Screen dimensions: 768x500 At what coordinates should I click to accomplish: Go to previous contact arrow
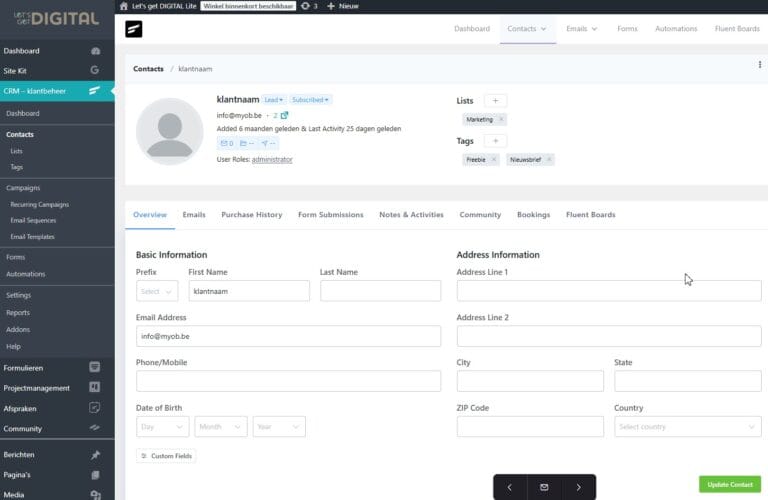(x=509, y=487)
